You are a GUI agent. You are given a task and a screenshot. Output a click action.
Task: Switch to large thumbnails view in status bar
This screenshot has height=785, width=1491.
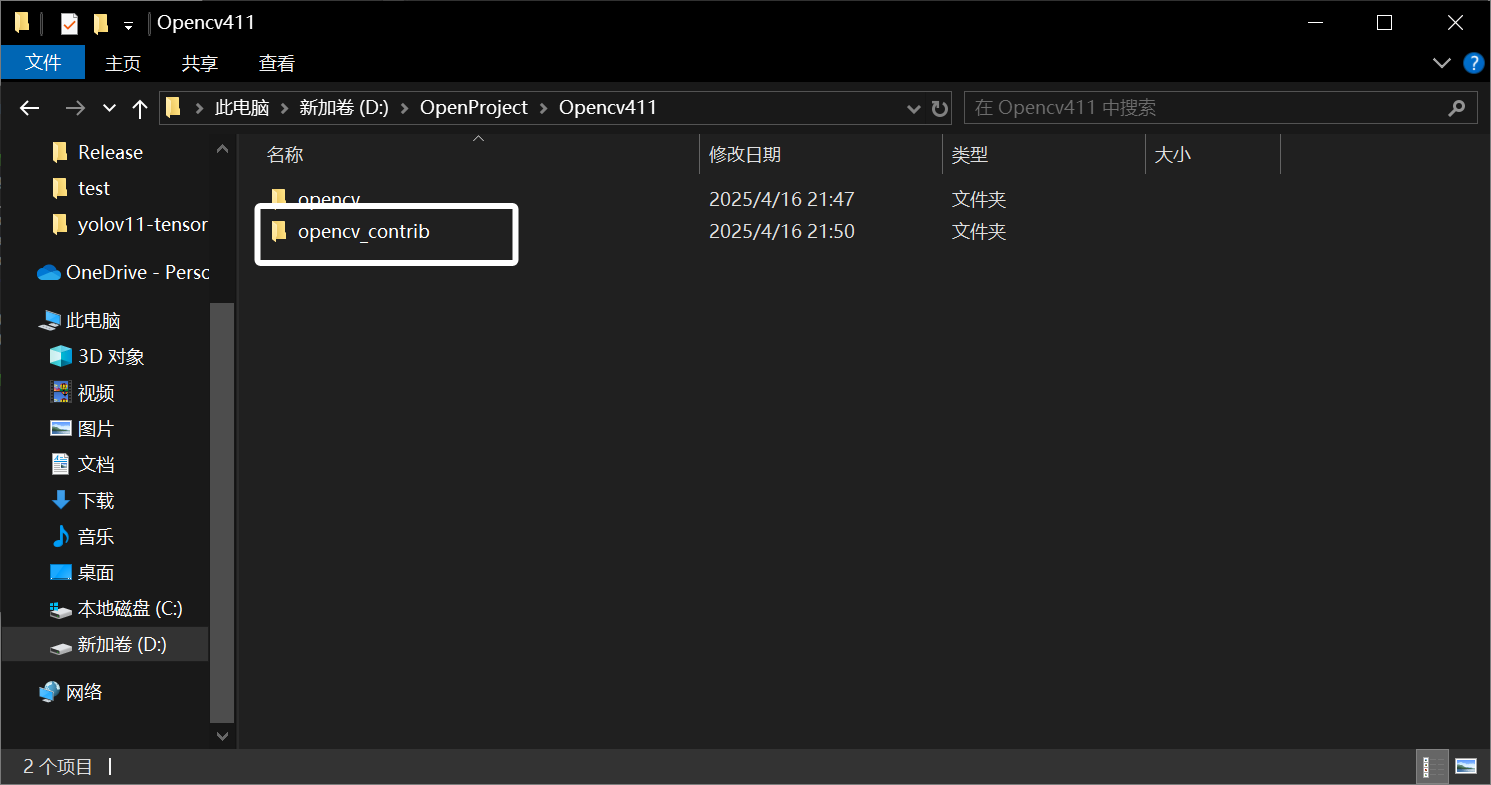coord(1464,766)
